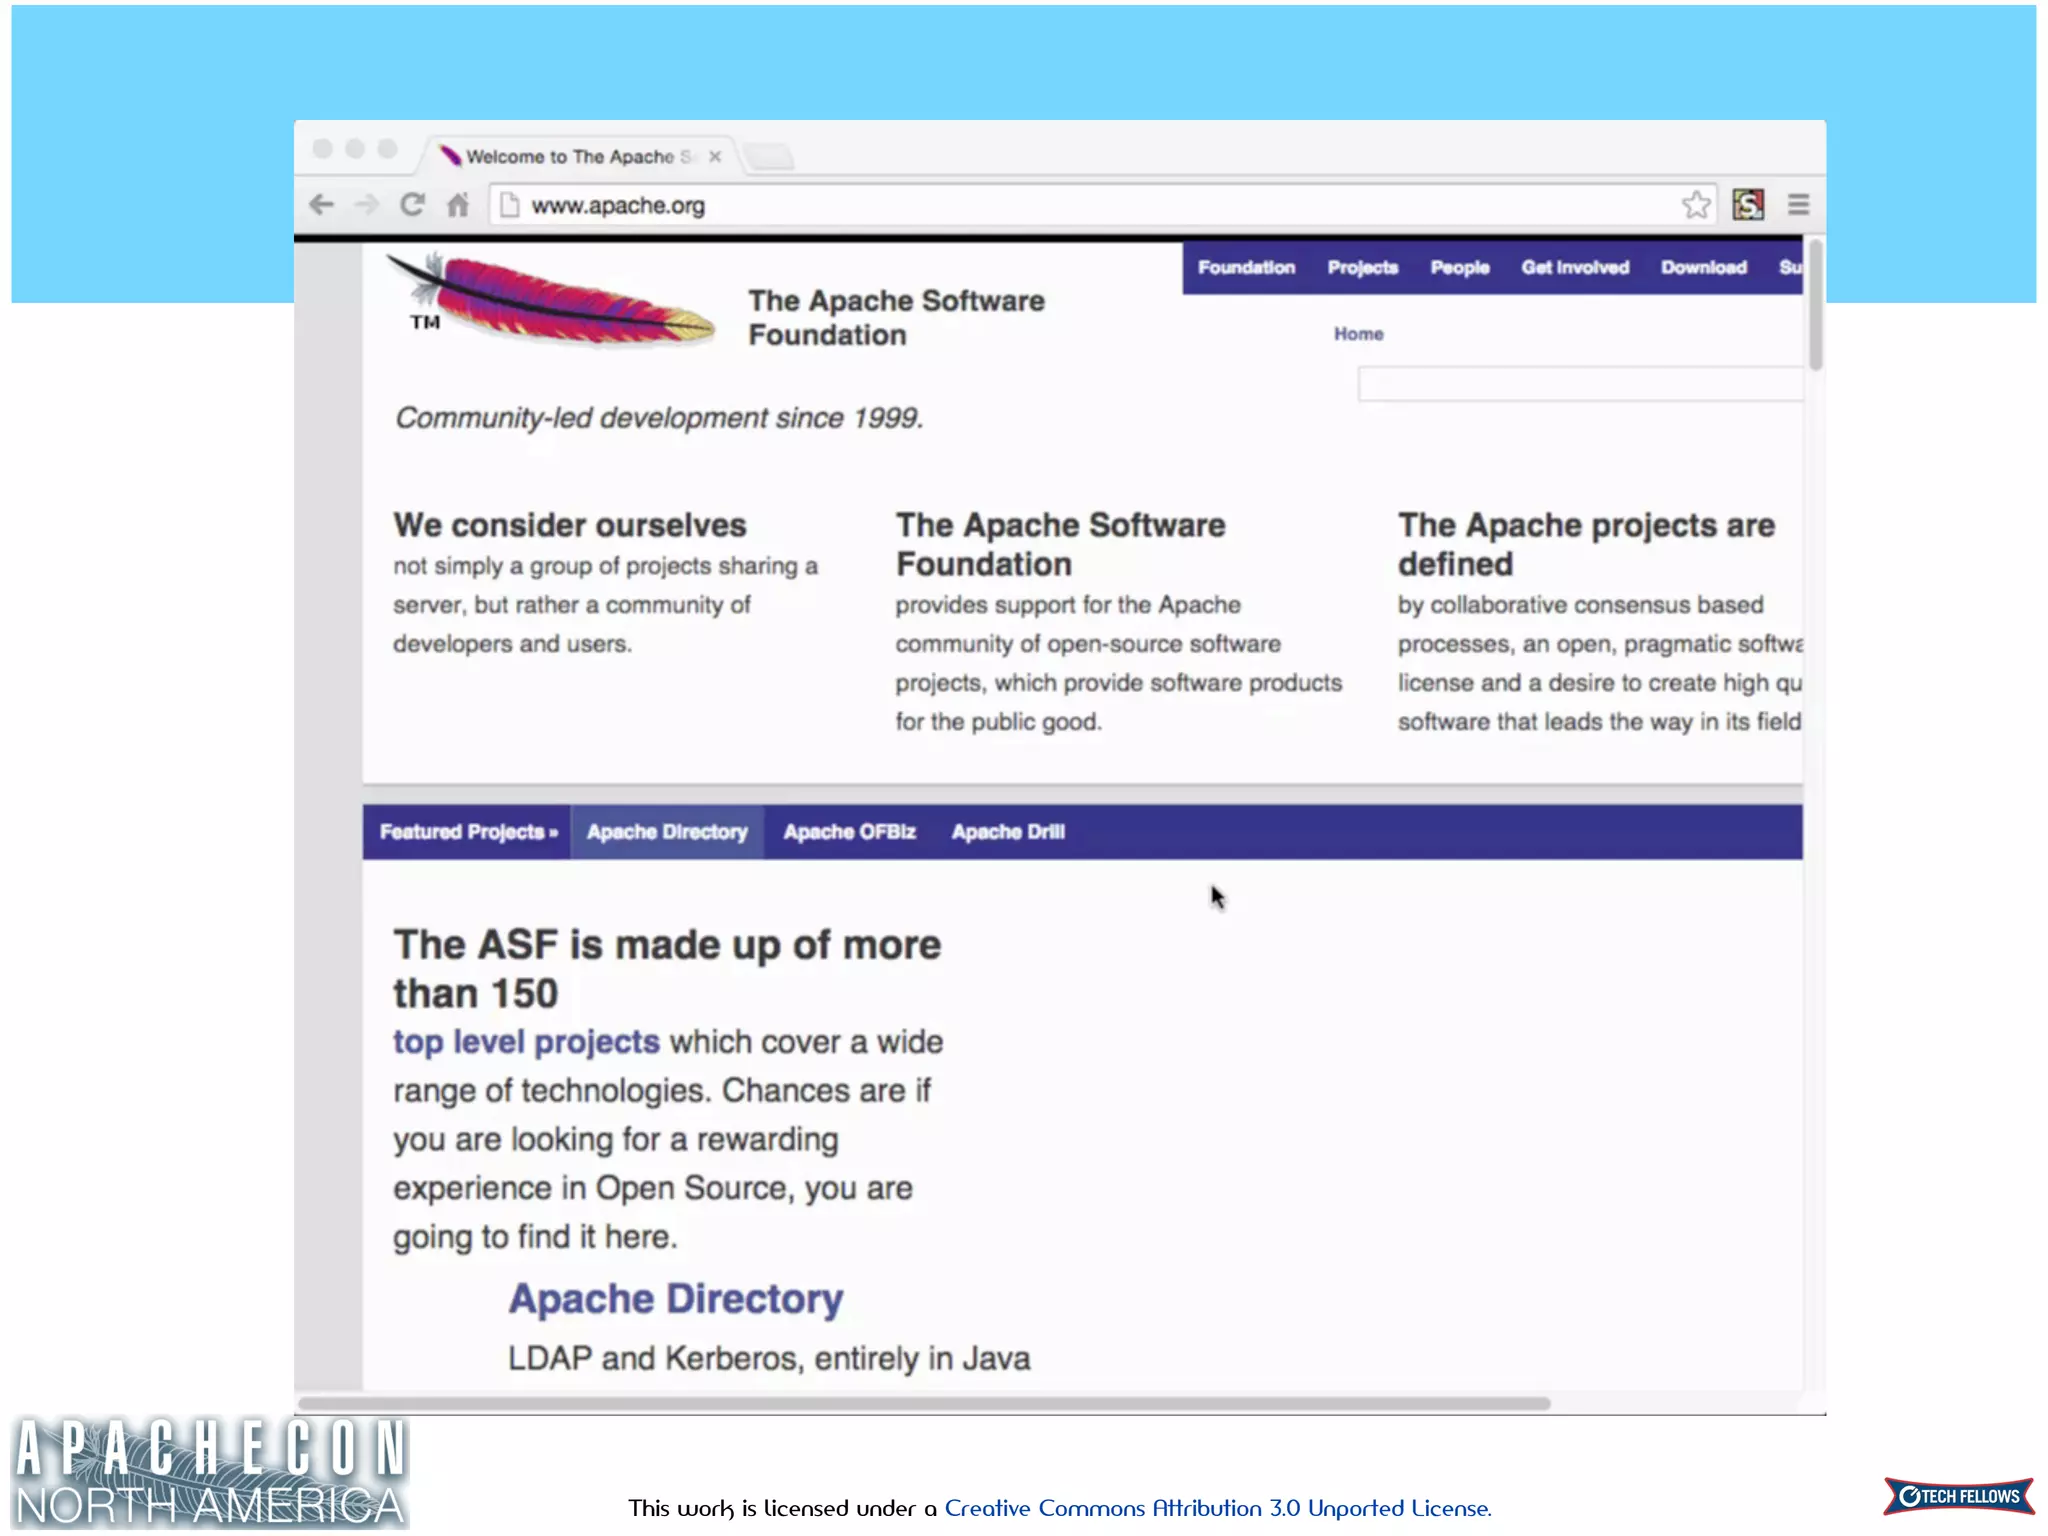
Task: Open the Foundation navigation menu
Action: pyautogui.click(x=1246, y=268)
